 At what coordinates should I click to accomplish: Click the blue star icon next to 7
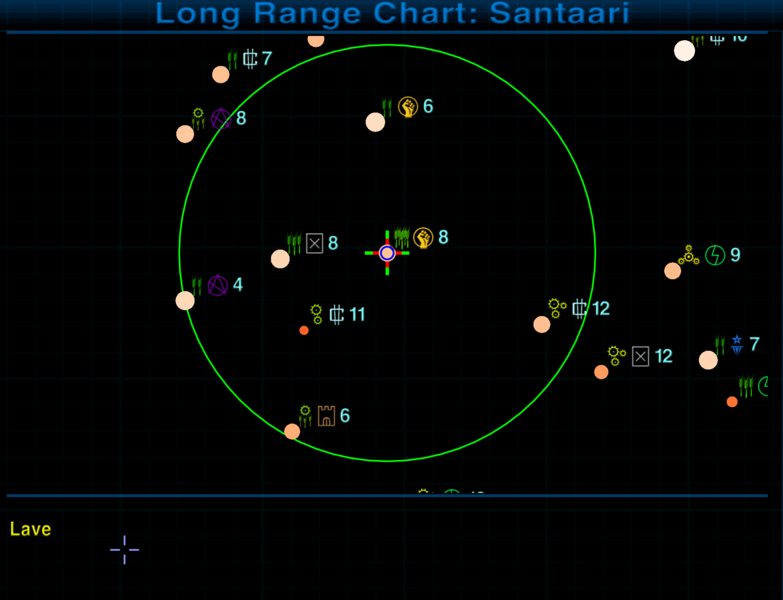click(737, 345)
